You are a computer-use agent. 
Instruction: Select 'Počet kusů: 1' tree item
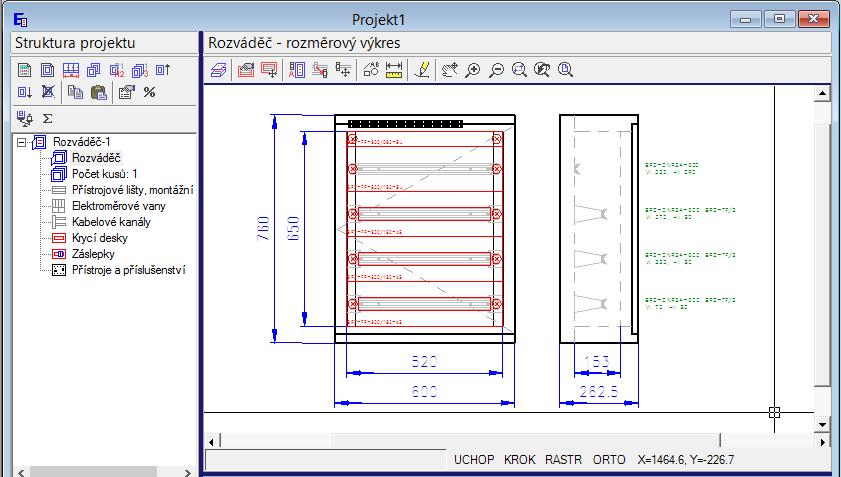click(x=105, y=174)
